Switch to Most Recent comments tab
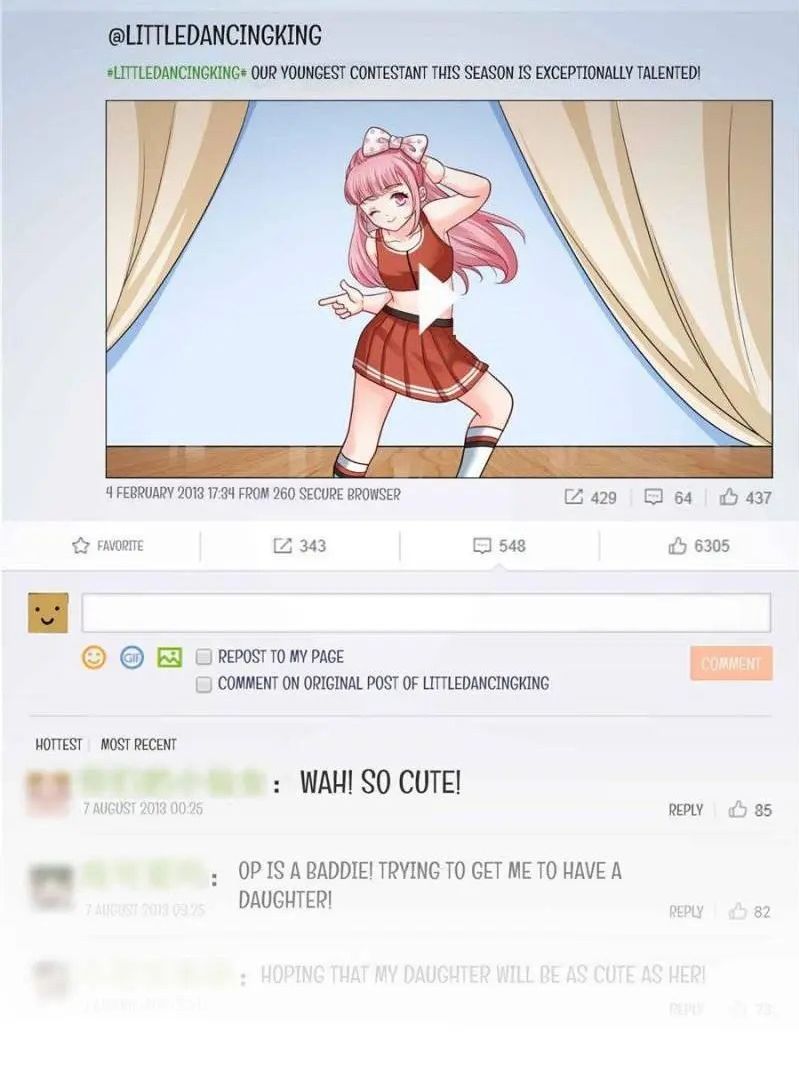799x1071 pixels. click(x=139, y=744)
